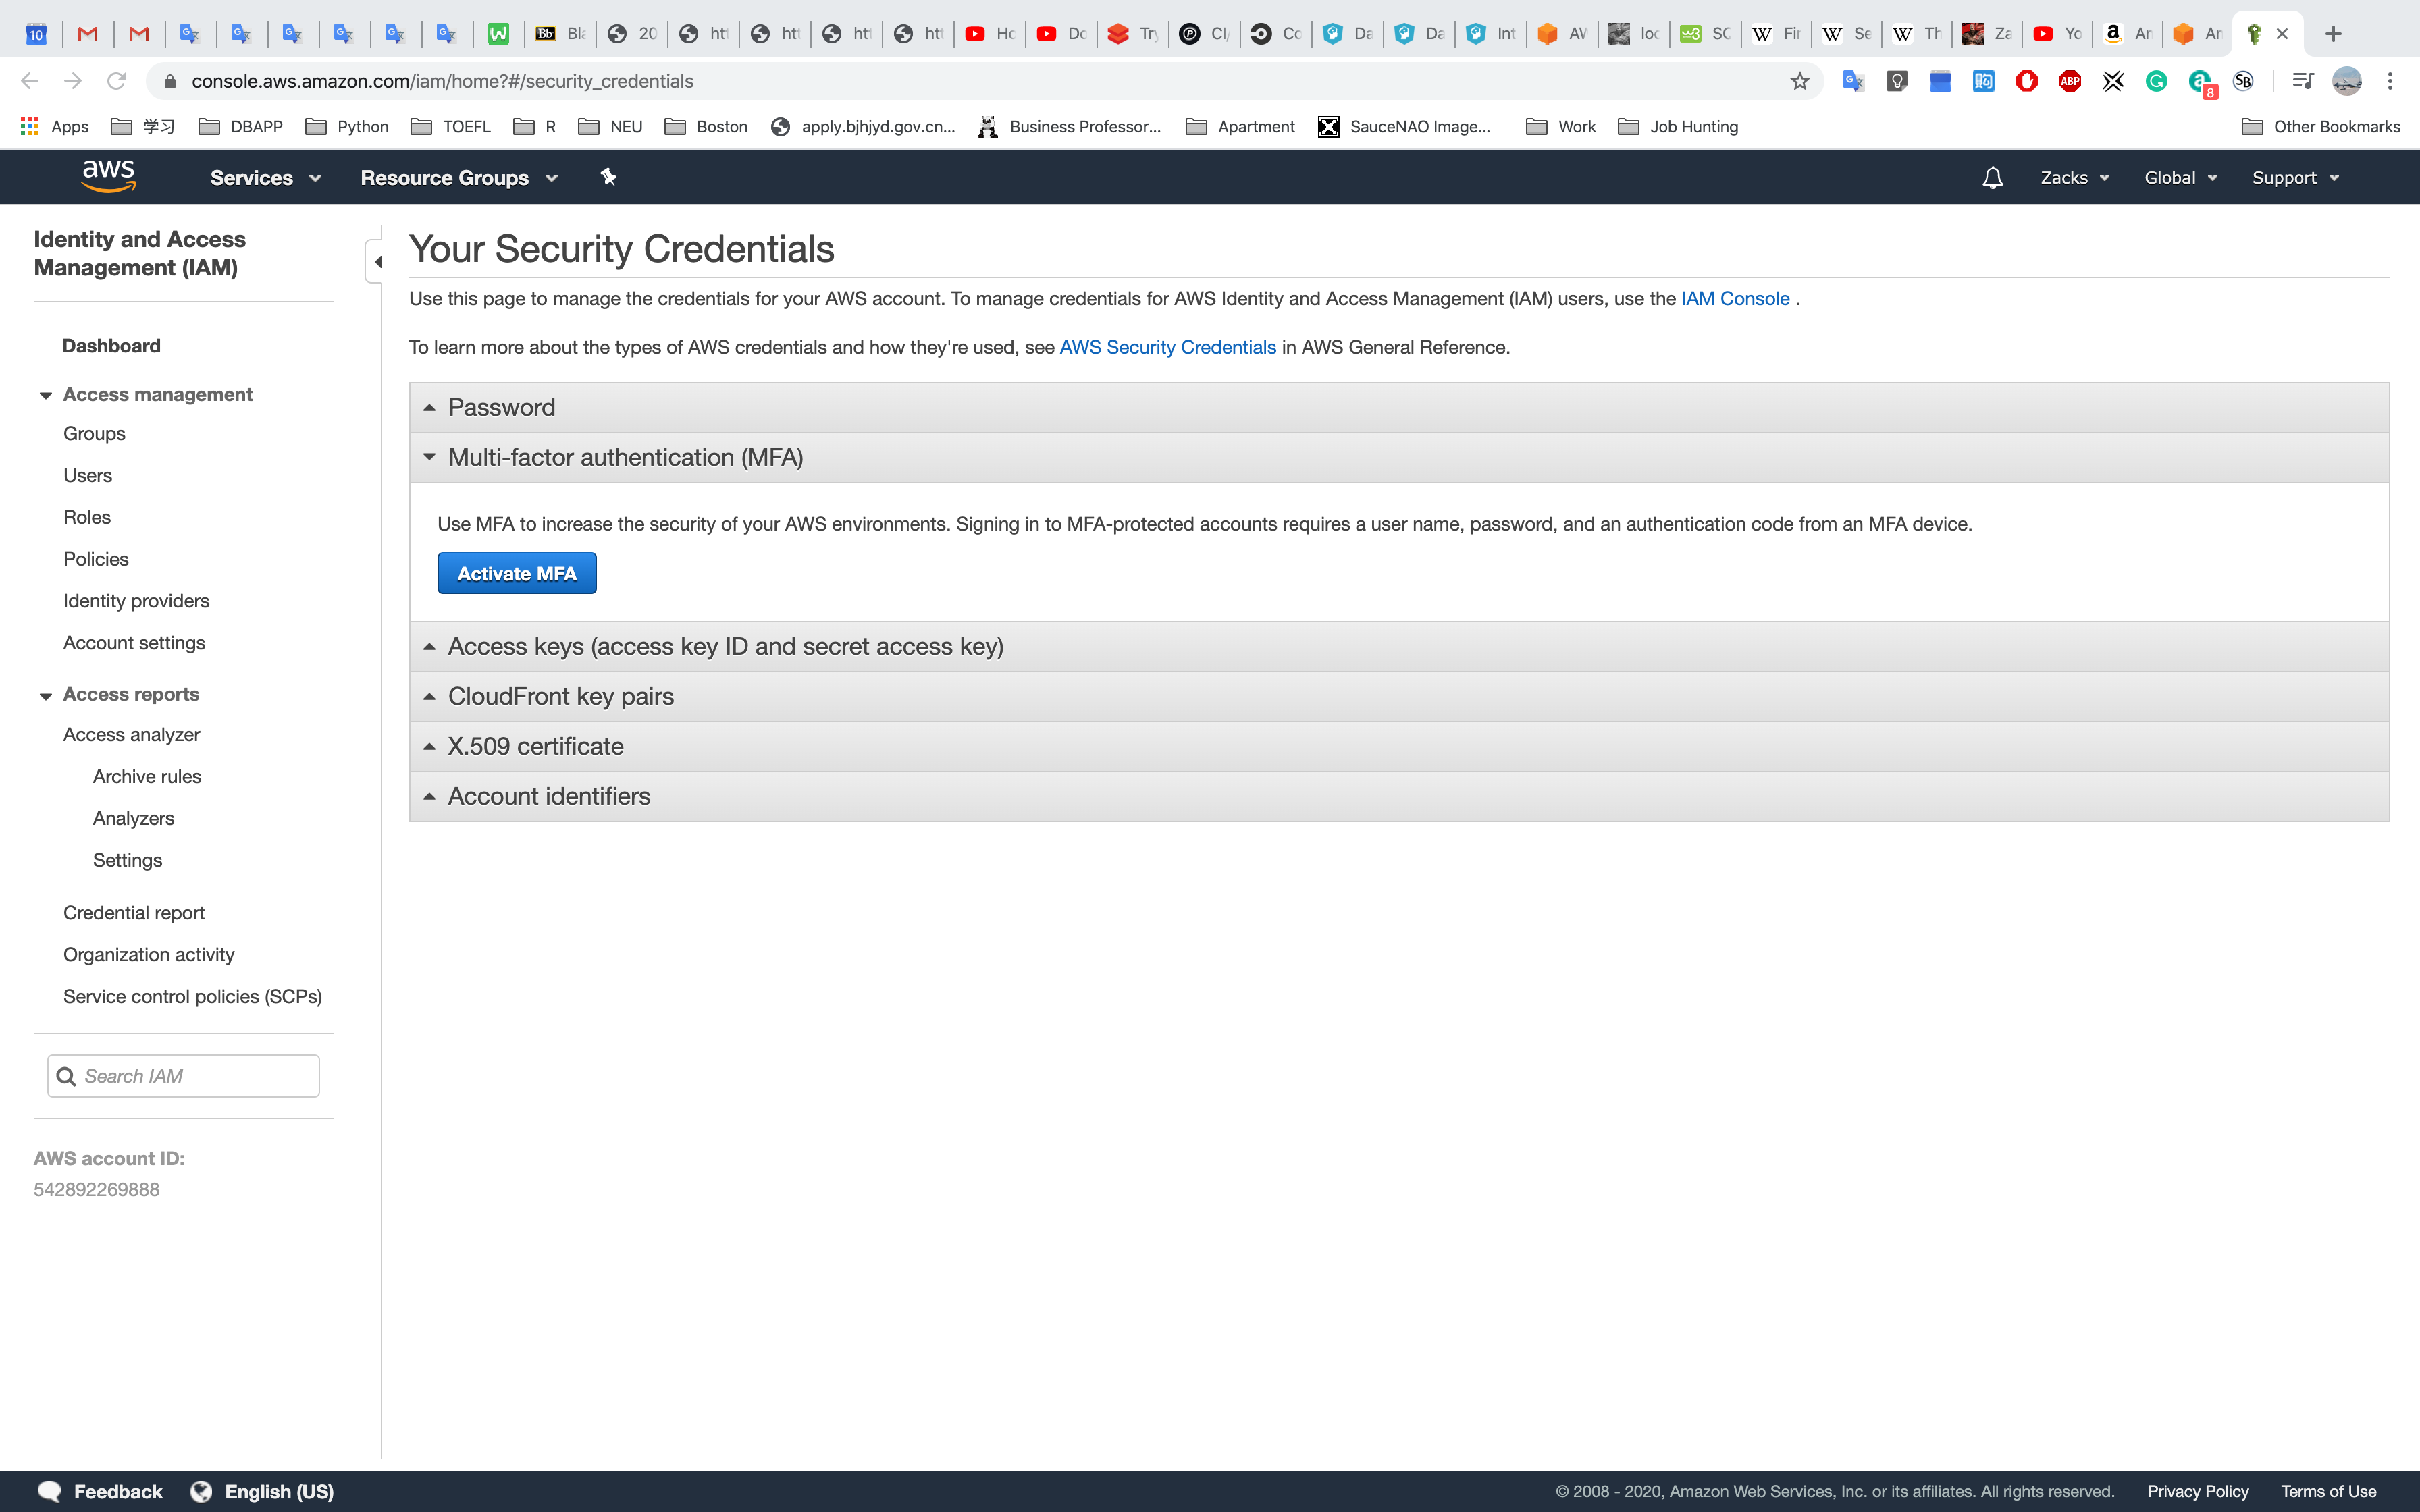Open the Services dropdown menu
The image size is (2420, 1512).
265,178
